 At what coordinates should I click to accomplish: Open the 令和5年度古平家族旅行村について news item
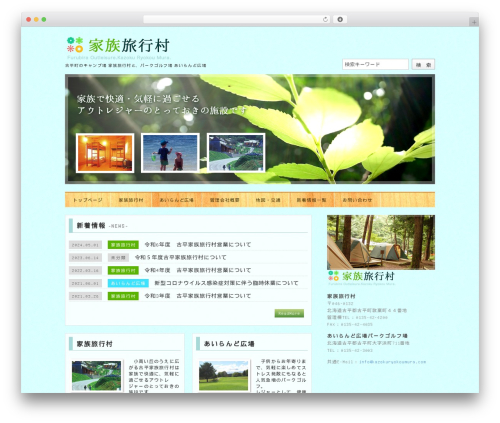[181, 258]
